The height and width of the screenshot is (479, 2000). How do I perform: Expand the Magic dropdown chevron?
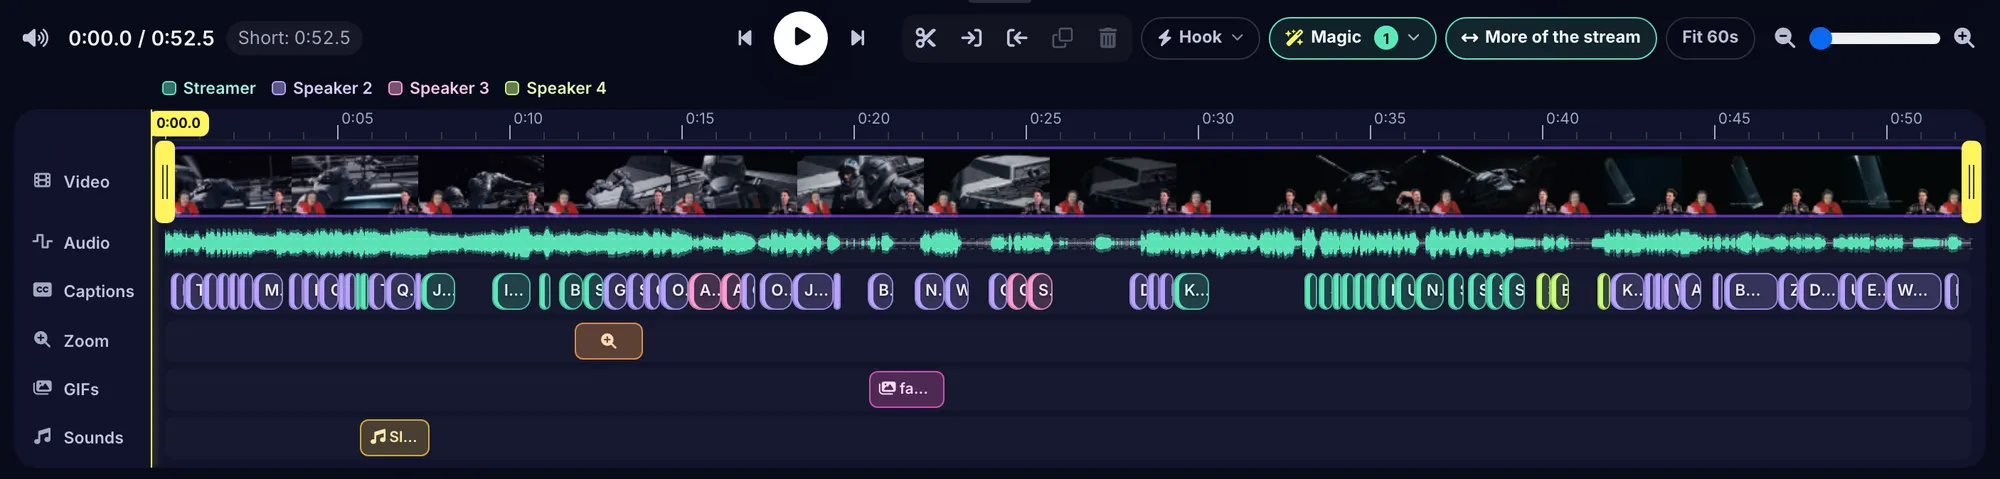[1414, 38]
